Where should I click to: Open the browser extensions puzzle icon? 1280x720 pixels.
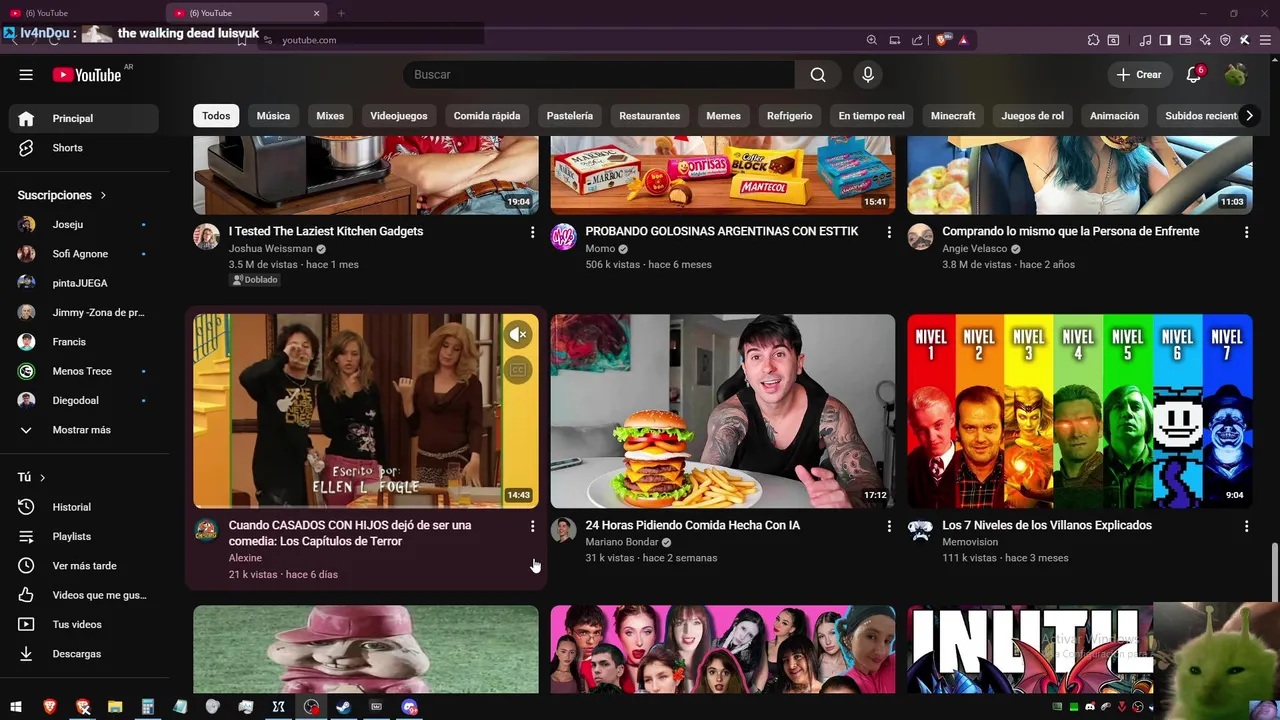tap(1093, 40)
